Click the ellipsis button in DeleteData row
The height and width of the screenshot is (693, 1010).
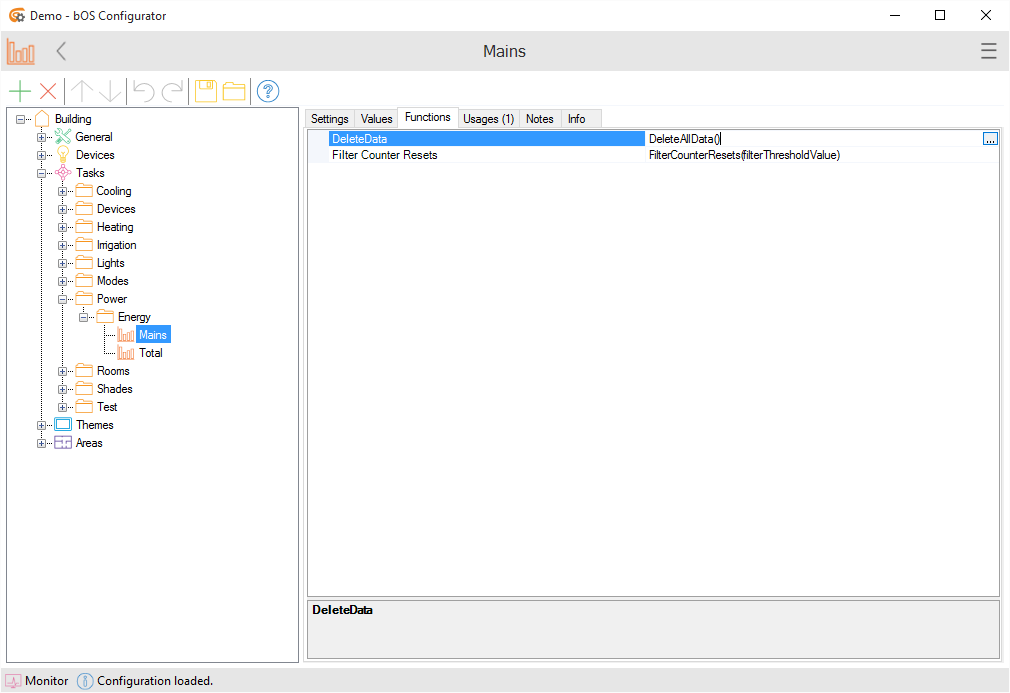pyautogui.click(x=990, y=139)
